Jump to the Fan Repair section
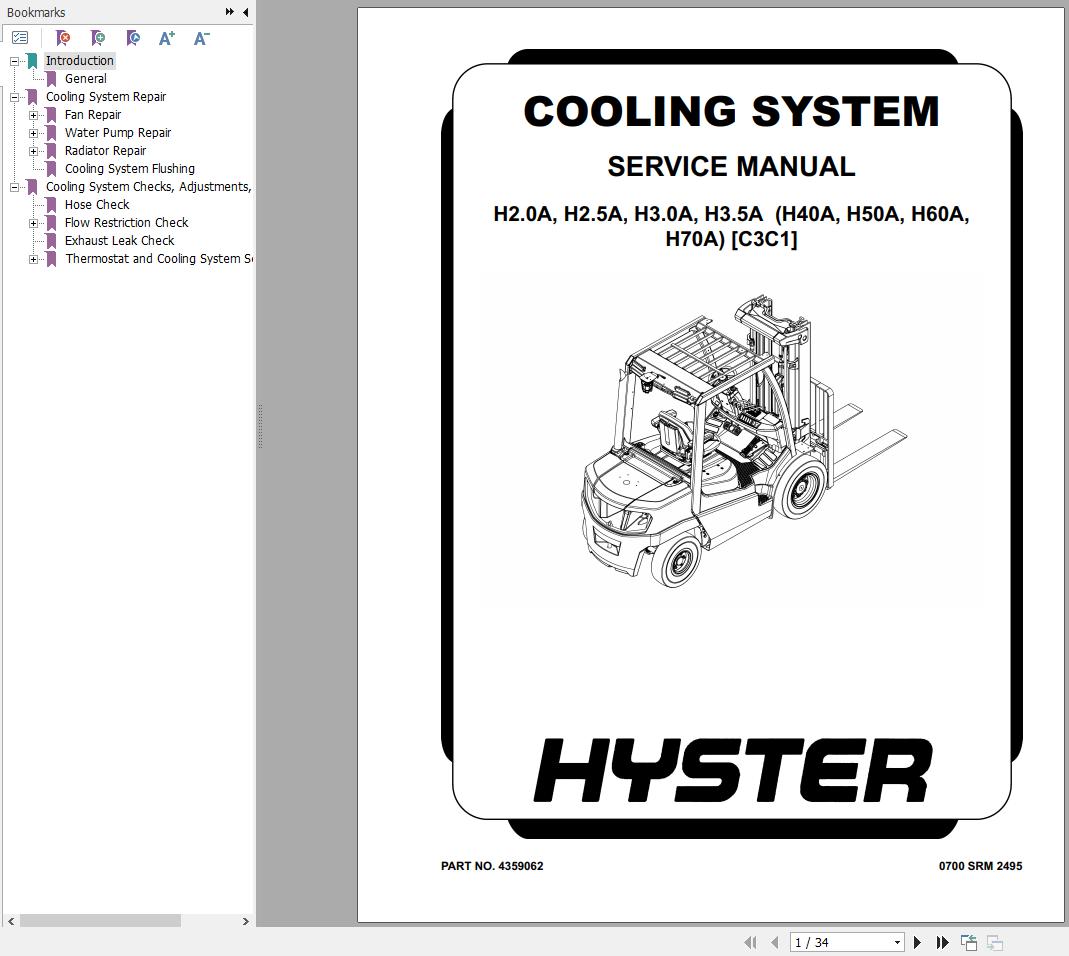 pos(93,115)
